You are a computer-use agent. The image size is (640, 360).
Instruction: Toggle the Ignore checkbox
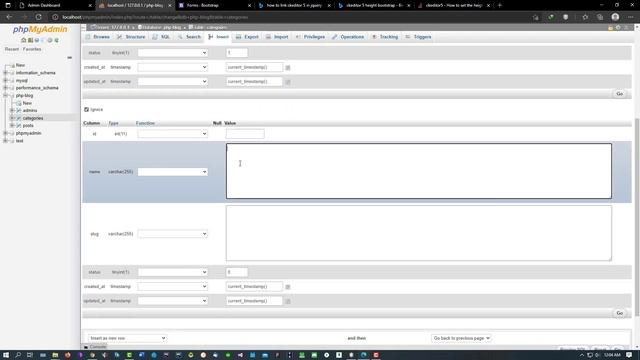[87, 109]
